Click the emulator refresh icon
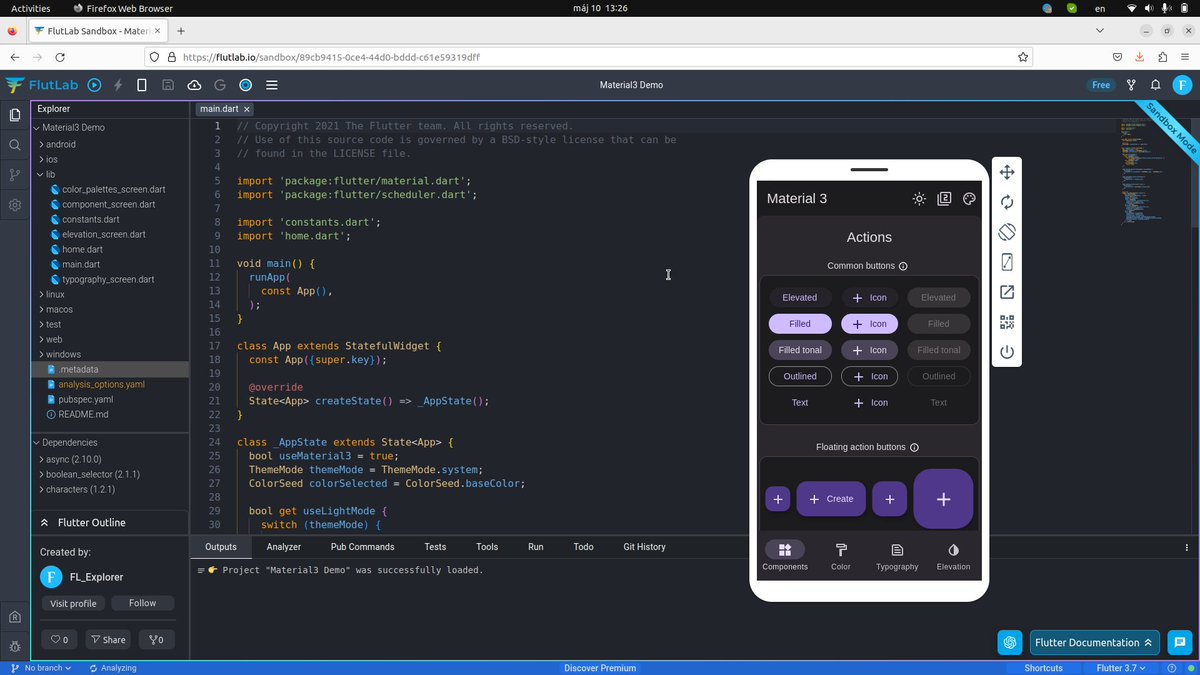The width and height of the screenshot is (1200, 675). (x=1007, y=202)
